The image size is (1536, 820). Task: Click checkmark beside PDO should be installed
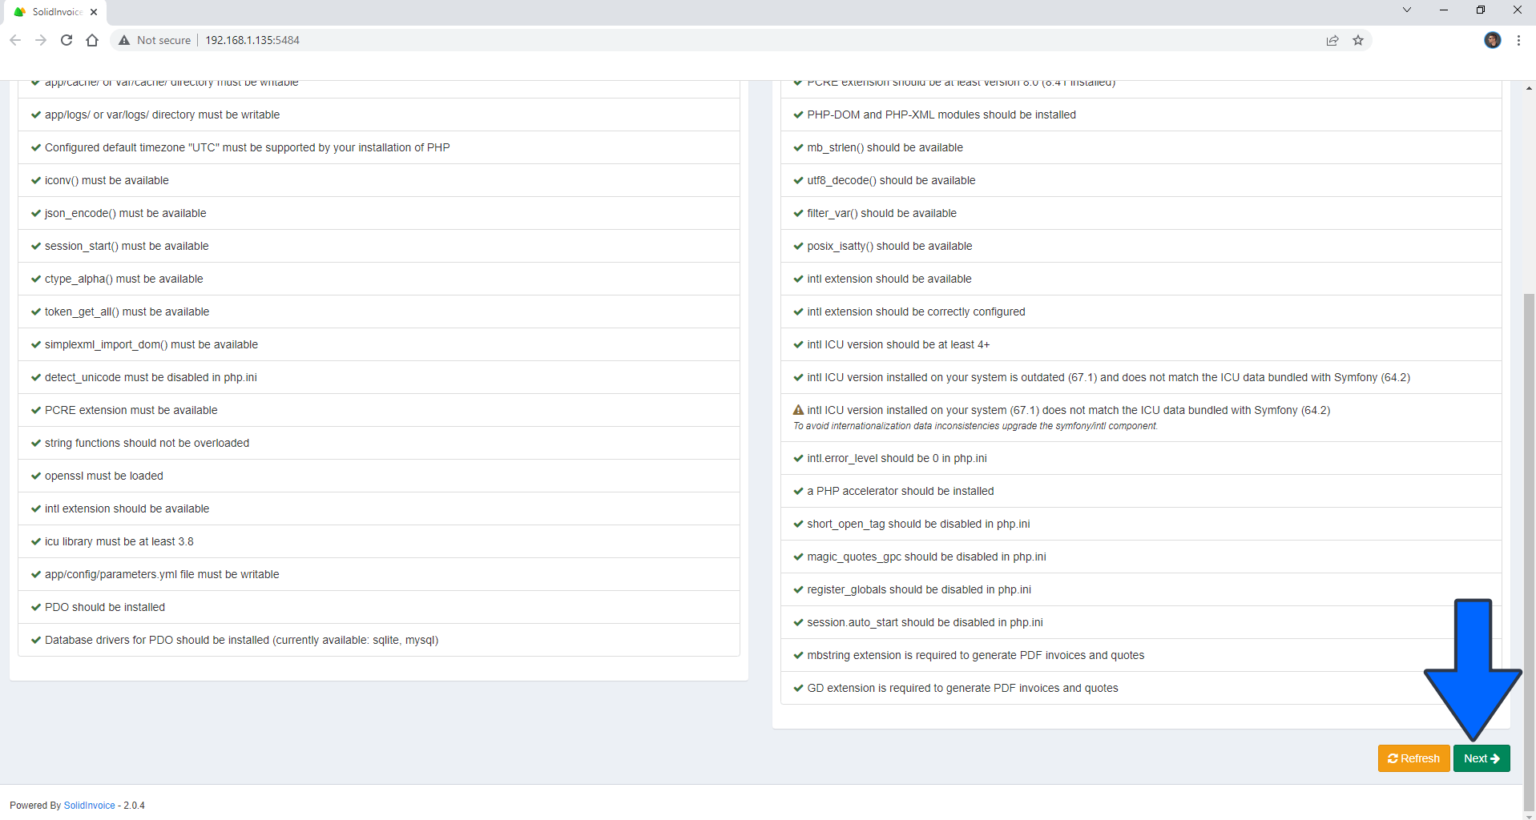pos(36,607)
